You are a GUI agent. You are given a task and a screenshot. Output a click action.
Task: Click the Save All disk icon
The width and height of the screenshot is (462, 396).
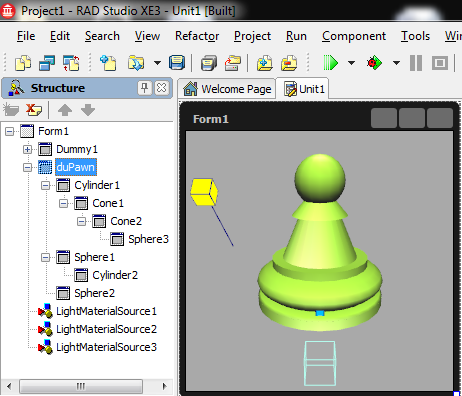[x=177, y=63]
